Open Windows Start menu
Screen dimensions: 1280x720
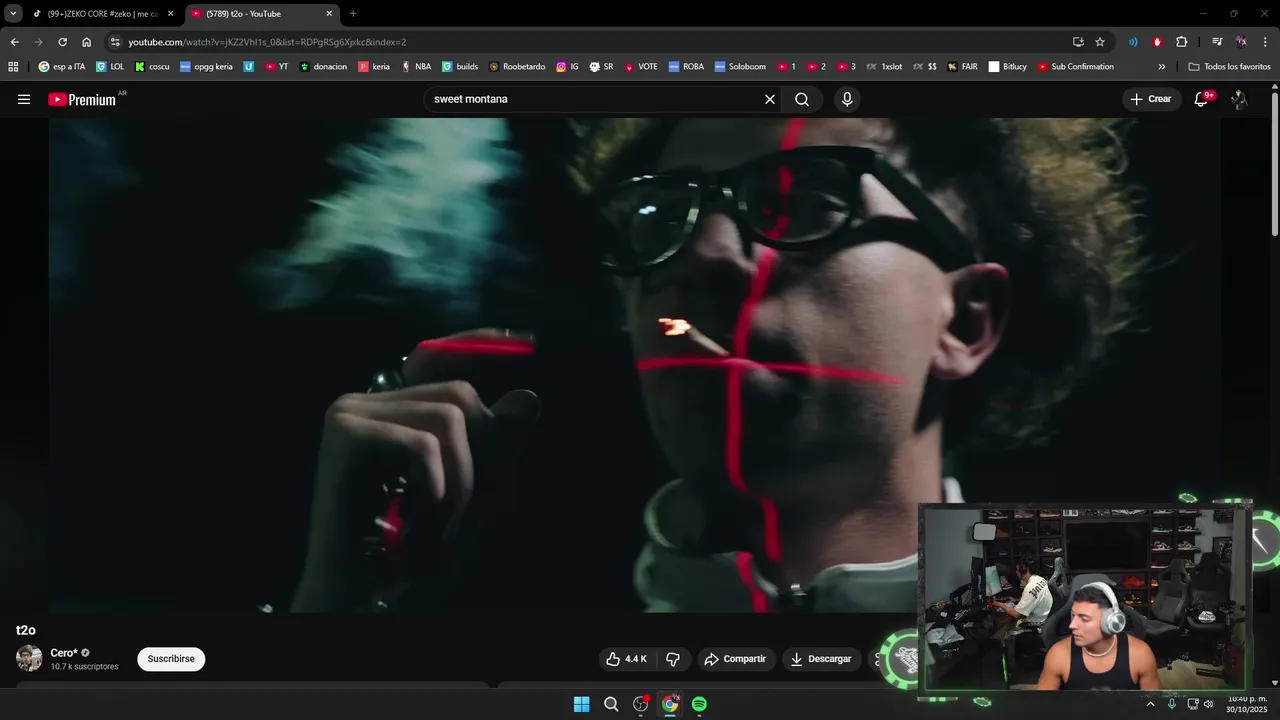point(581,704)
